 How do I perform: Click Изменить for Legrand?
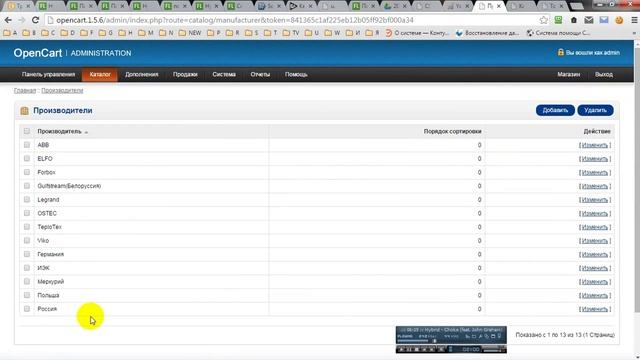coord(595,200)
